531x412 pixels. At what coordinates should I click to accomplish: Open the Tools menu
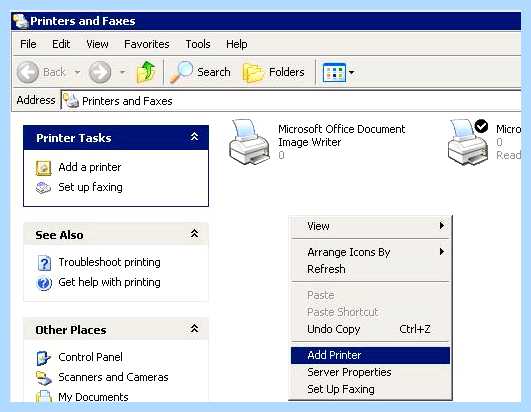(198, 44)
